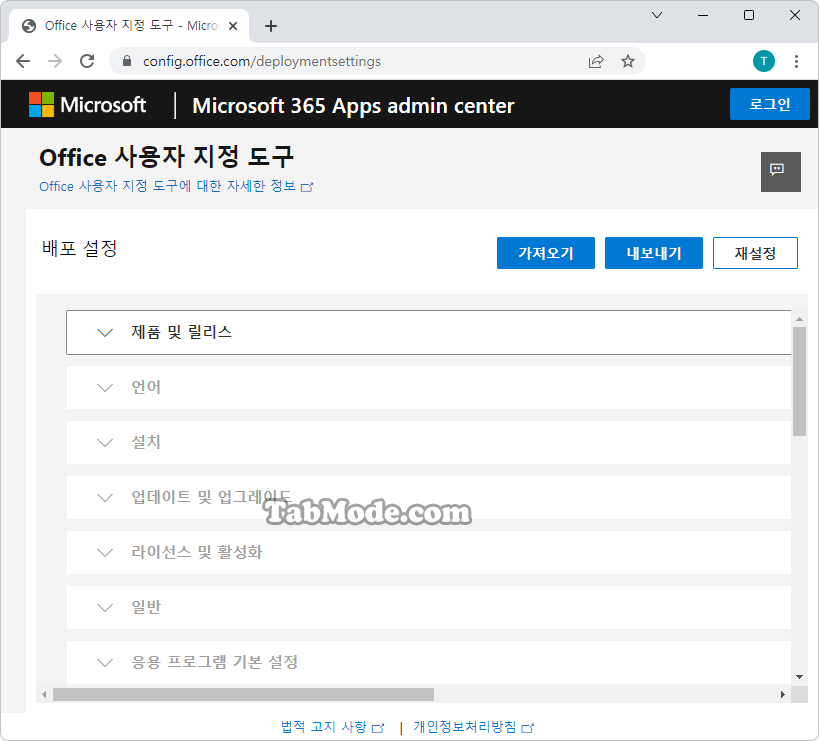This screenshot has height=741, width=819.
Task: Open the 법적 고지 사항 link
Action: coord(332,726)
